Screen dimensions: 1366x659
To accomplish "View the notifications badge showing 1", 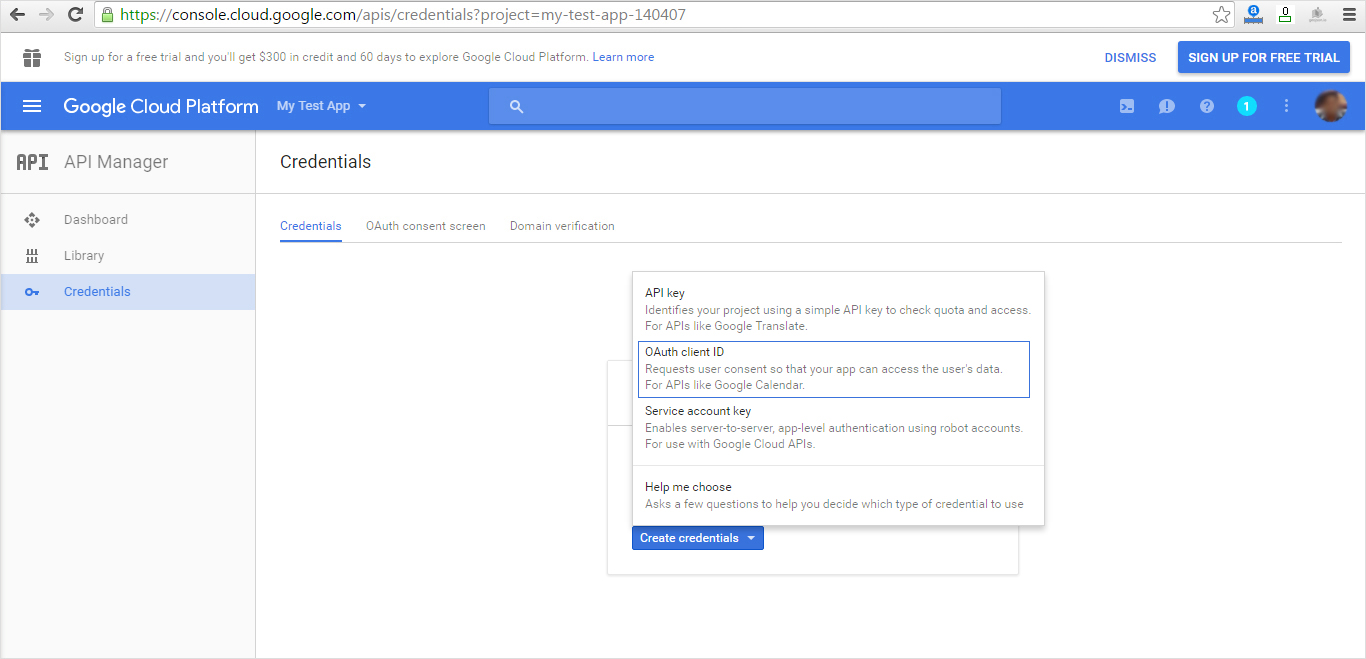I will click(1247, 106).
